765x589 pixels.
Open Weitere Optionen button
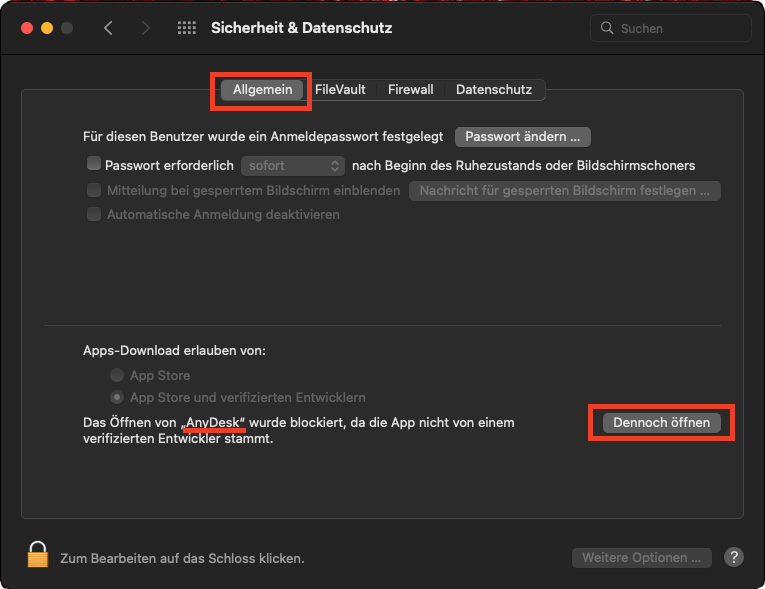641,558
